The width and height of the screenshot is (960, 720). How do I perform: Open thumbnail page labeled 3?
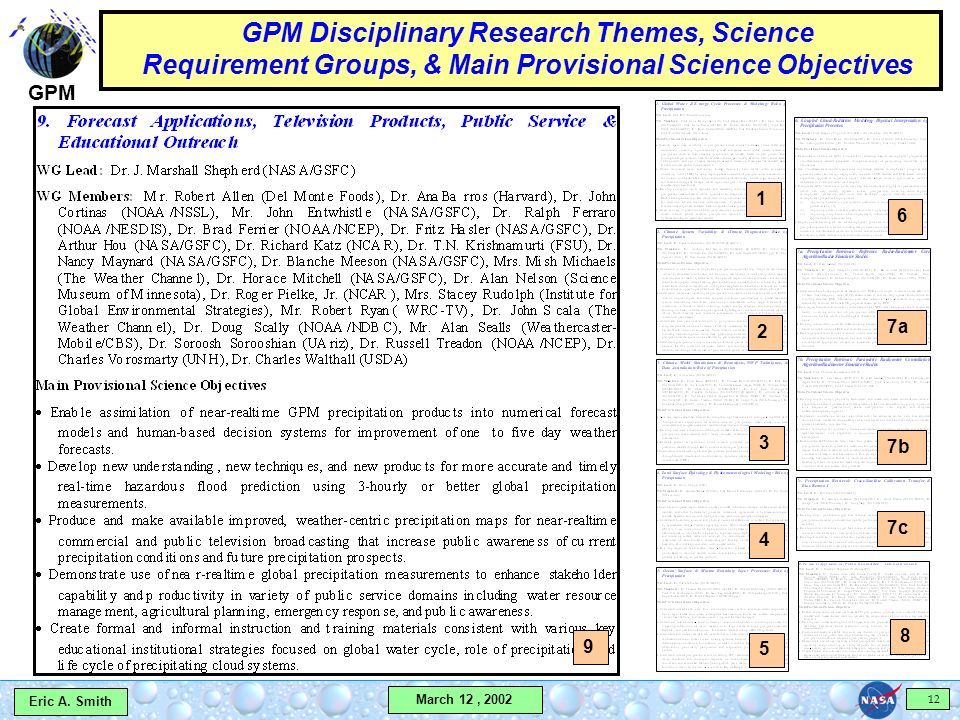[722, 413]
